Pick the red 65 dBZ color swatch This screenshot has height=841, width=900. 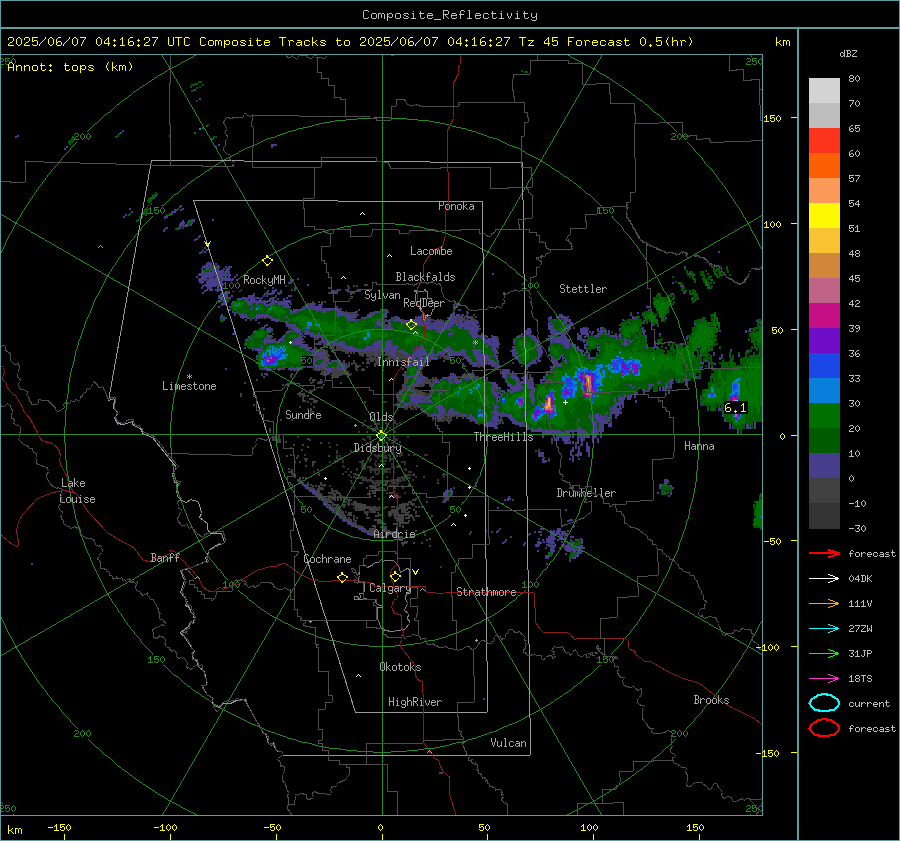[x=824, y=140]
